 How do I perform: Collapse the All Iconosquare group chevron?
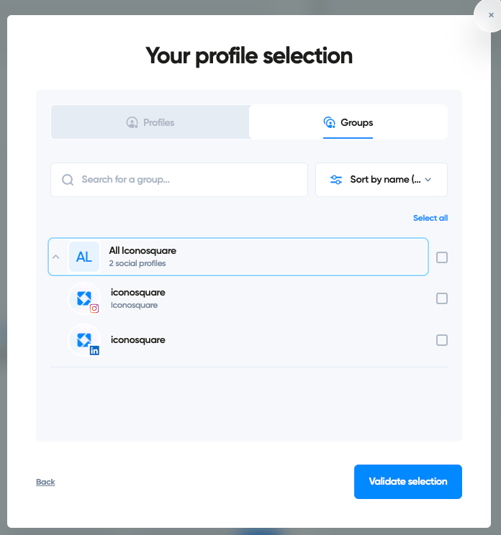pyautogui.click(x=56, y=257)
